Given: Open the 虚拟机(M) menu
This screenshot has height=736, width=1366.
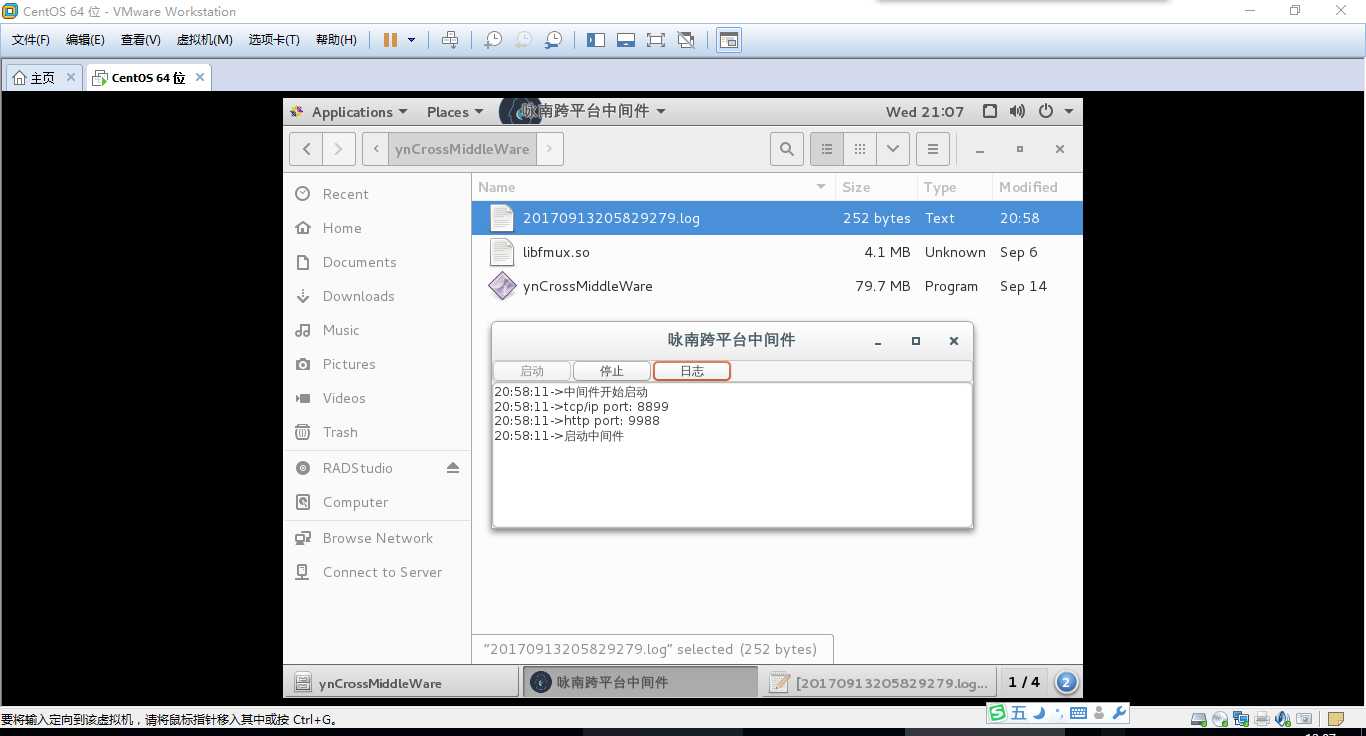Looking at the screenshot, I should 204,40.
